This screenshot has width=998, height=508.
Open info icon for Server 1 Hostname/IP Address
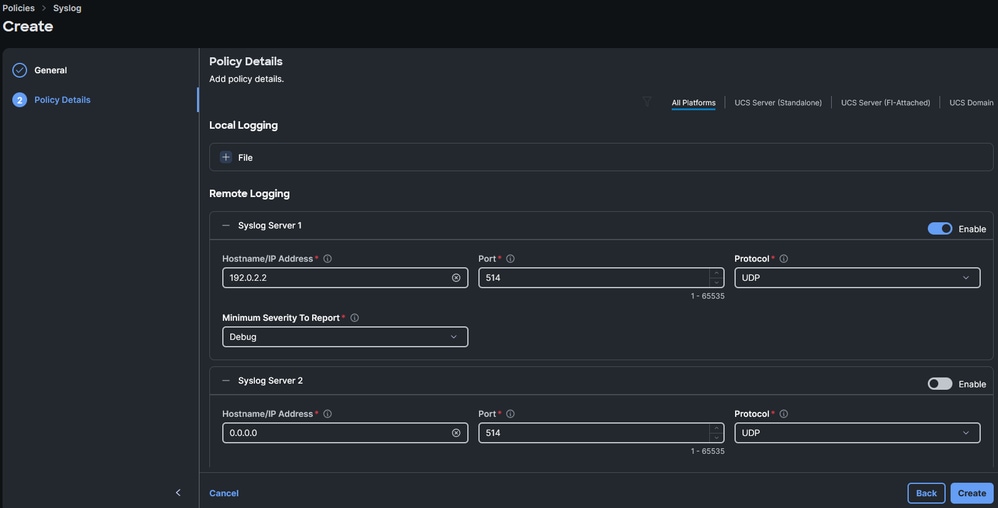(x=327, y=258)
